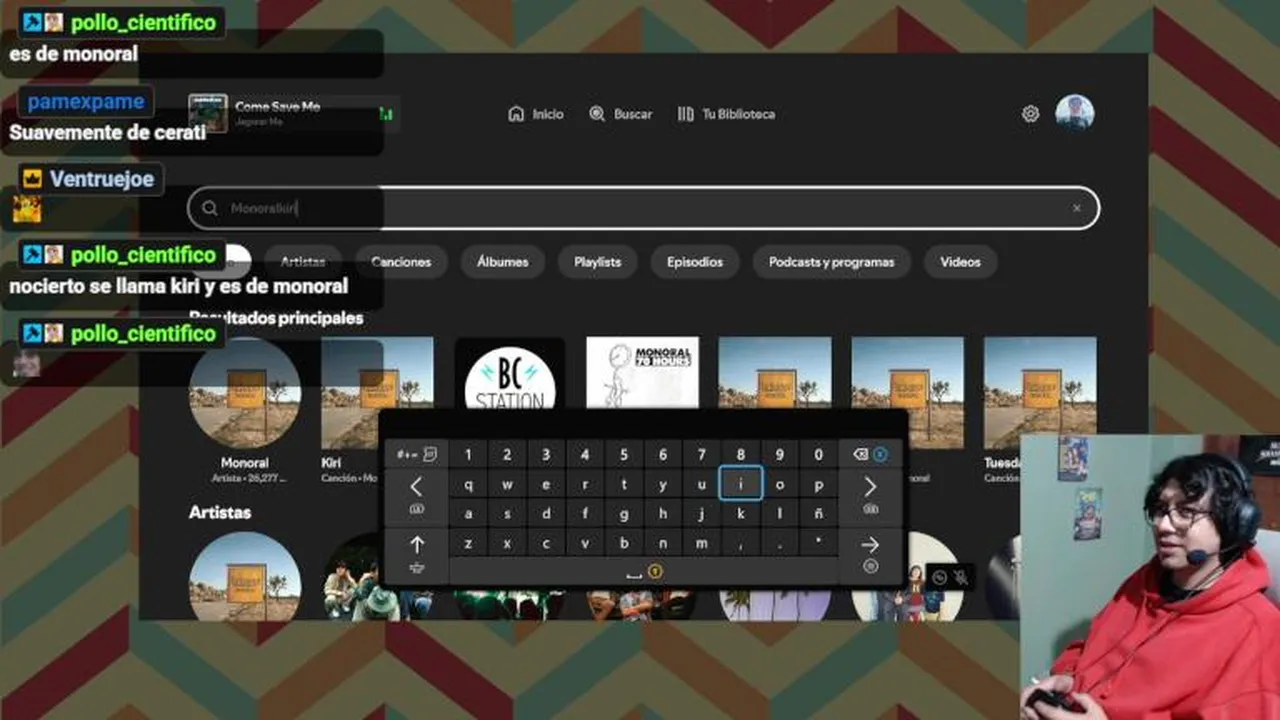This screenshot has height=720, width=1280.
Task: Open the Monoral 70 Hours album cover
Action: (x=642, y=373)
